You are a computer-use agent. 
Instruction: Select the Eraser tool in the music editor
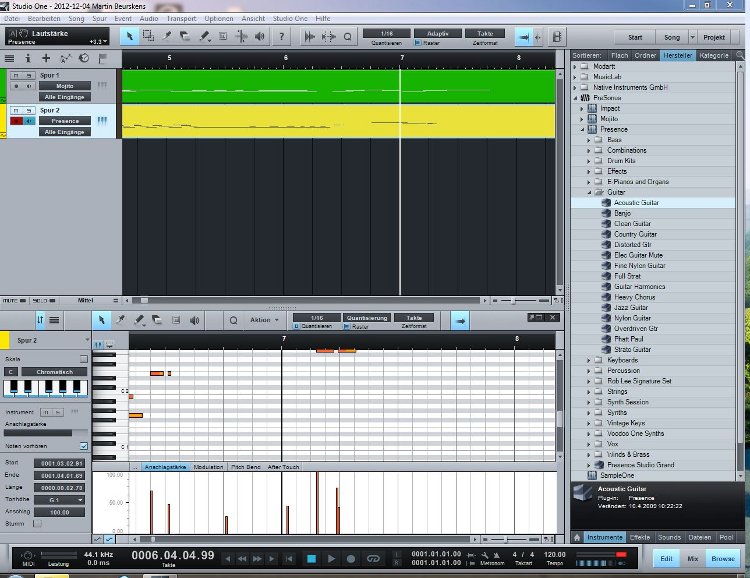coord(157,320)
